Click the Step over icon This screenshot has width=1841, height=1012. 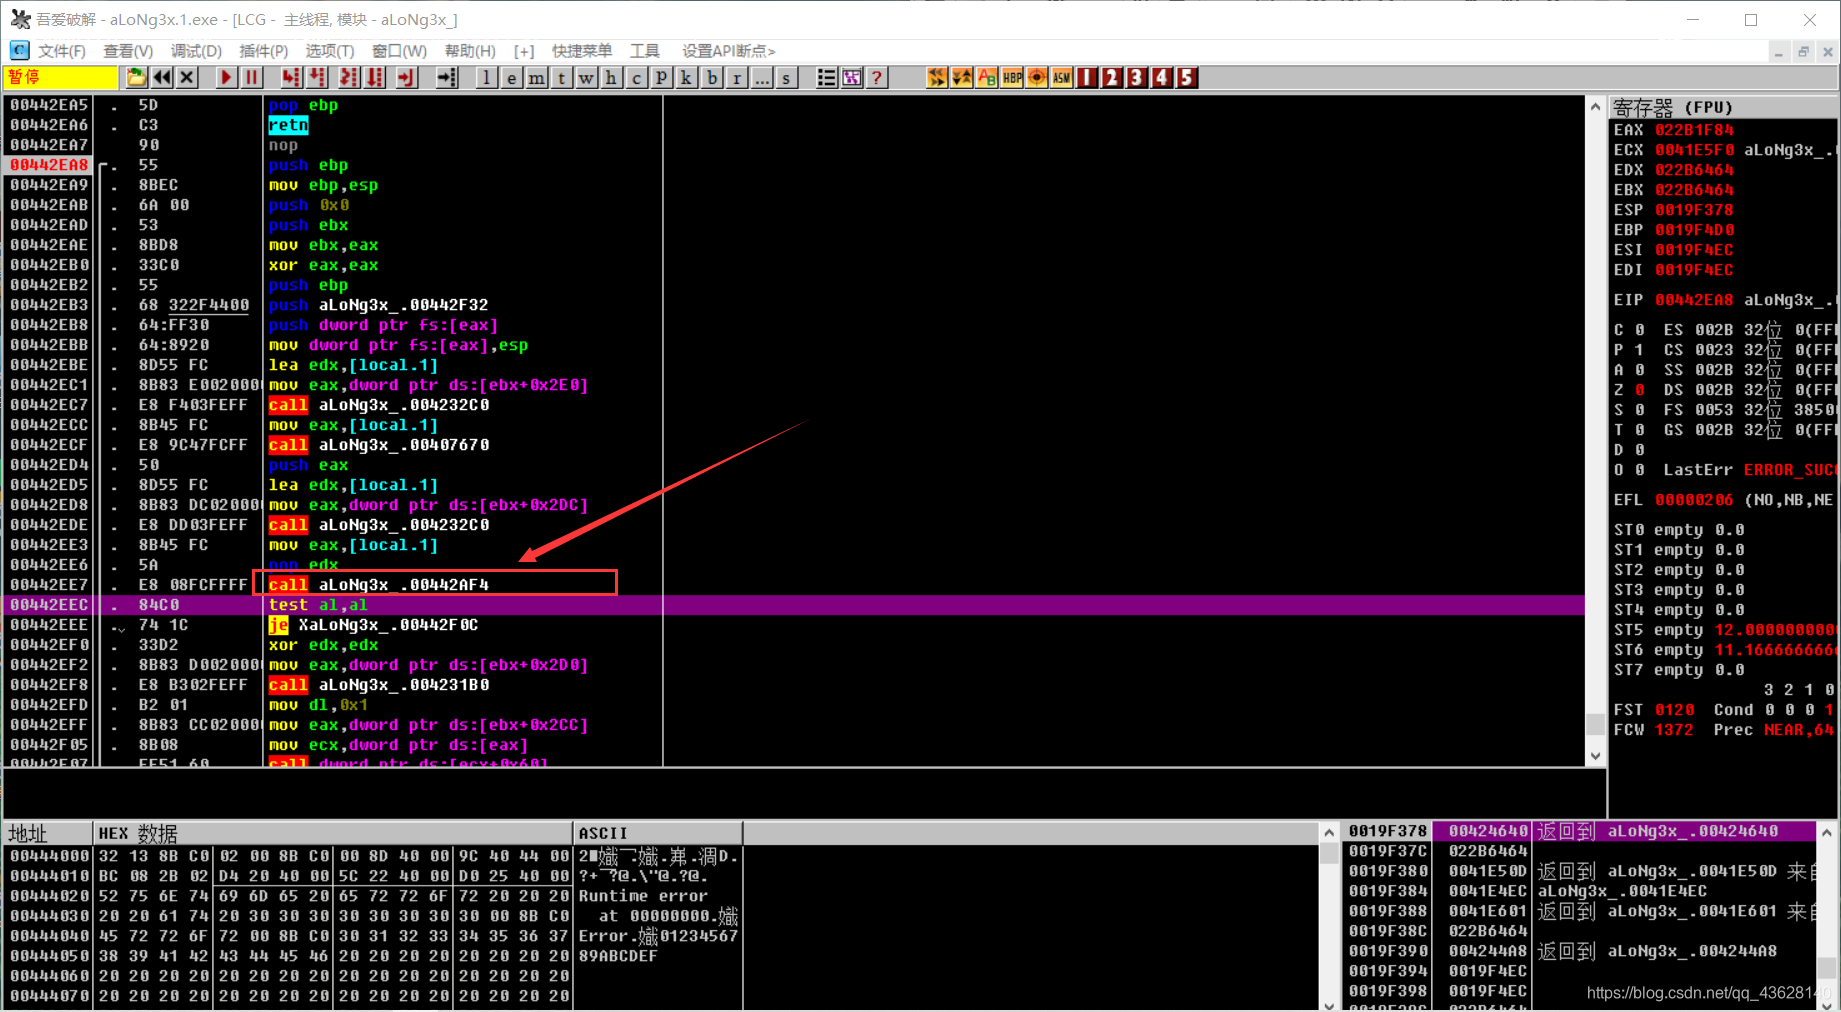[x=317, y=78]
